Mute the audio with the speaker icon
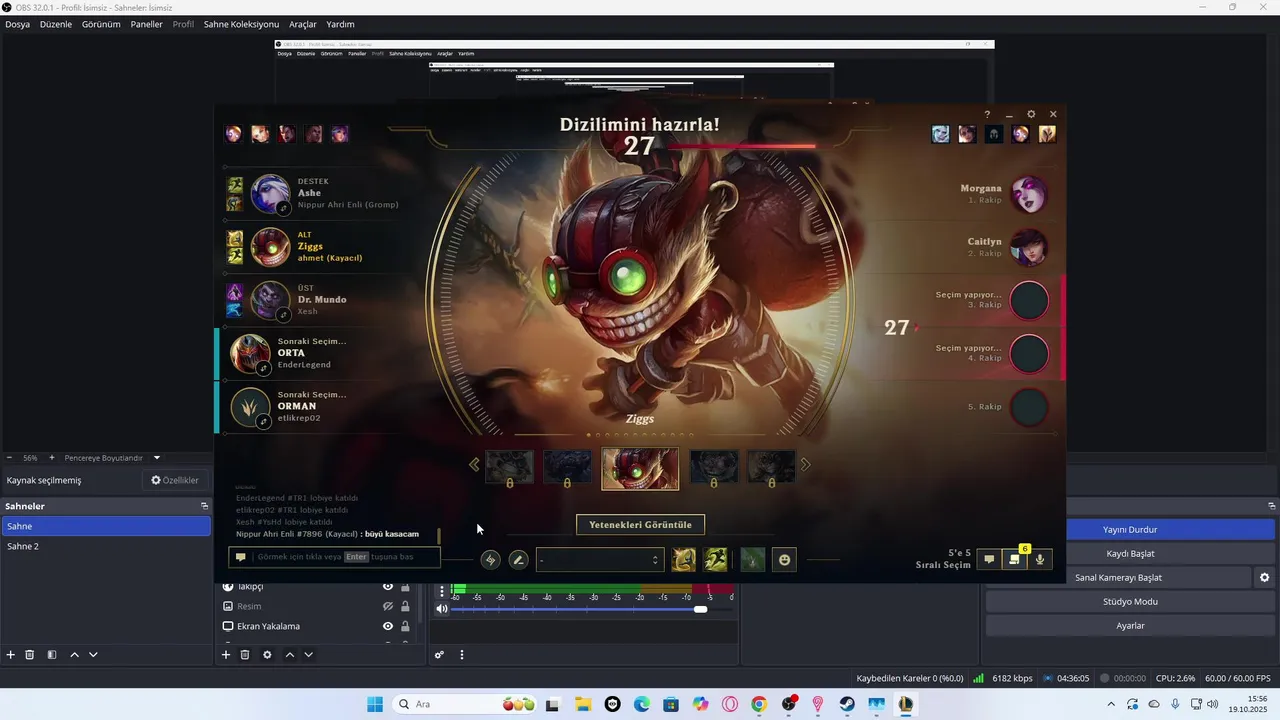The width and height of the screenshot is (1280, 720). tap(442, 609)
